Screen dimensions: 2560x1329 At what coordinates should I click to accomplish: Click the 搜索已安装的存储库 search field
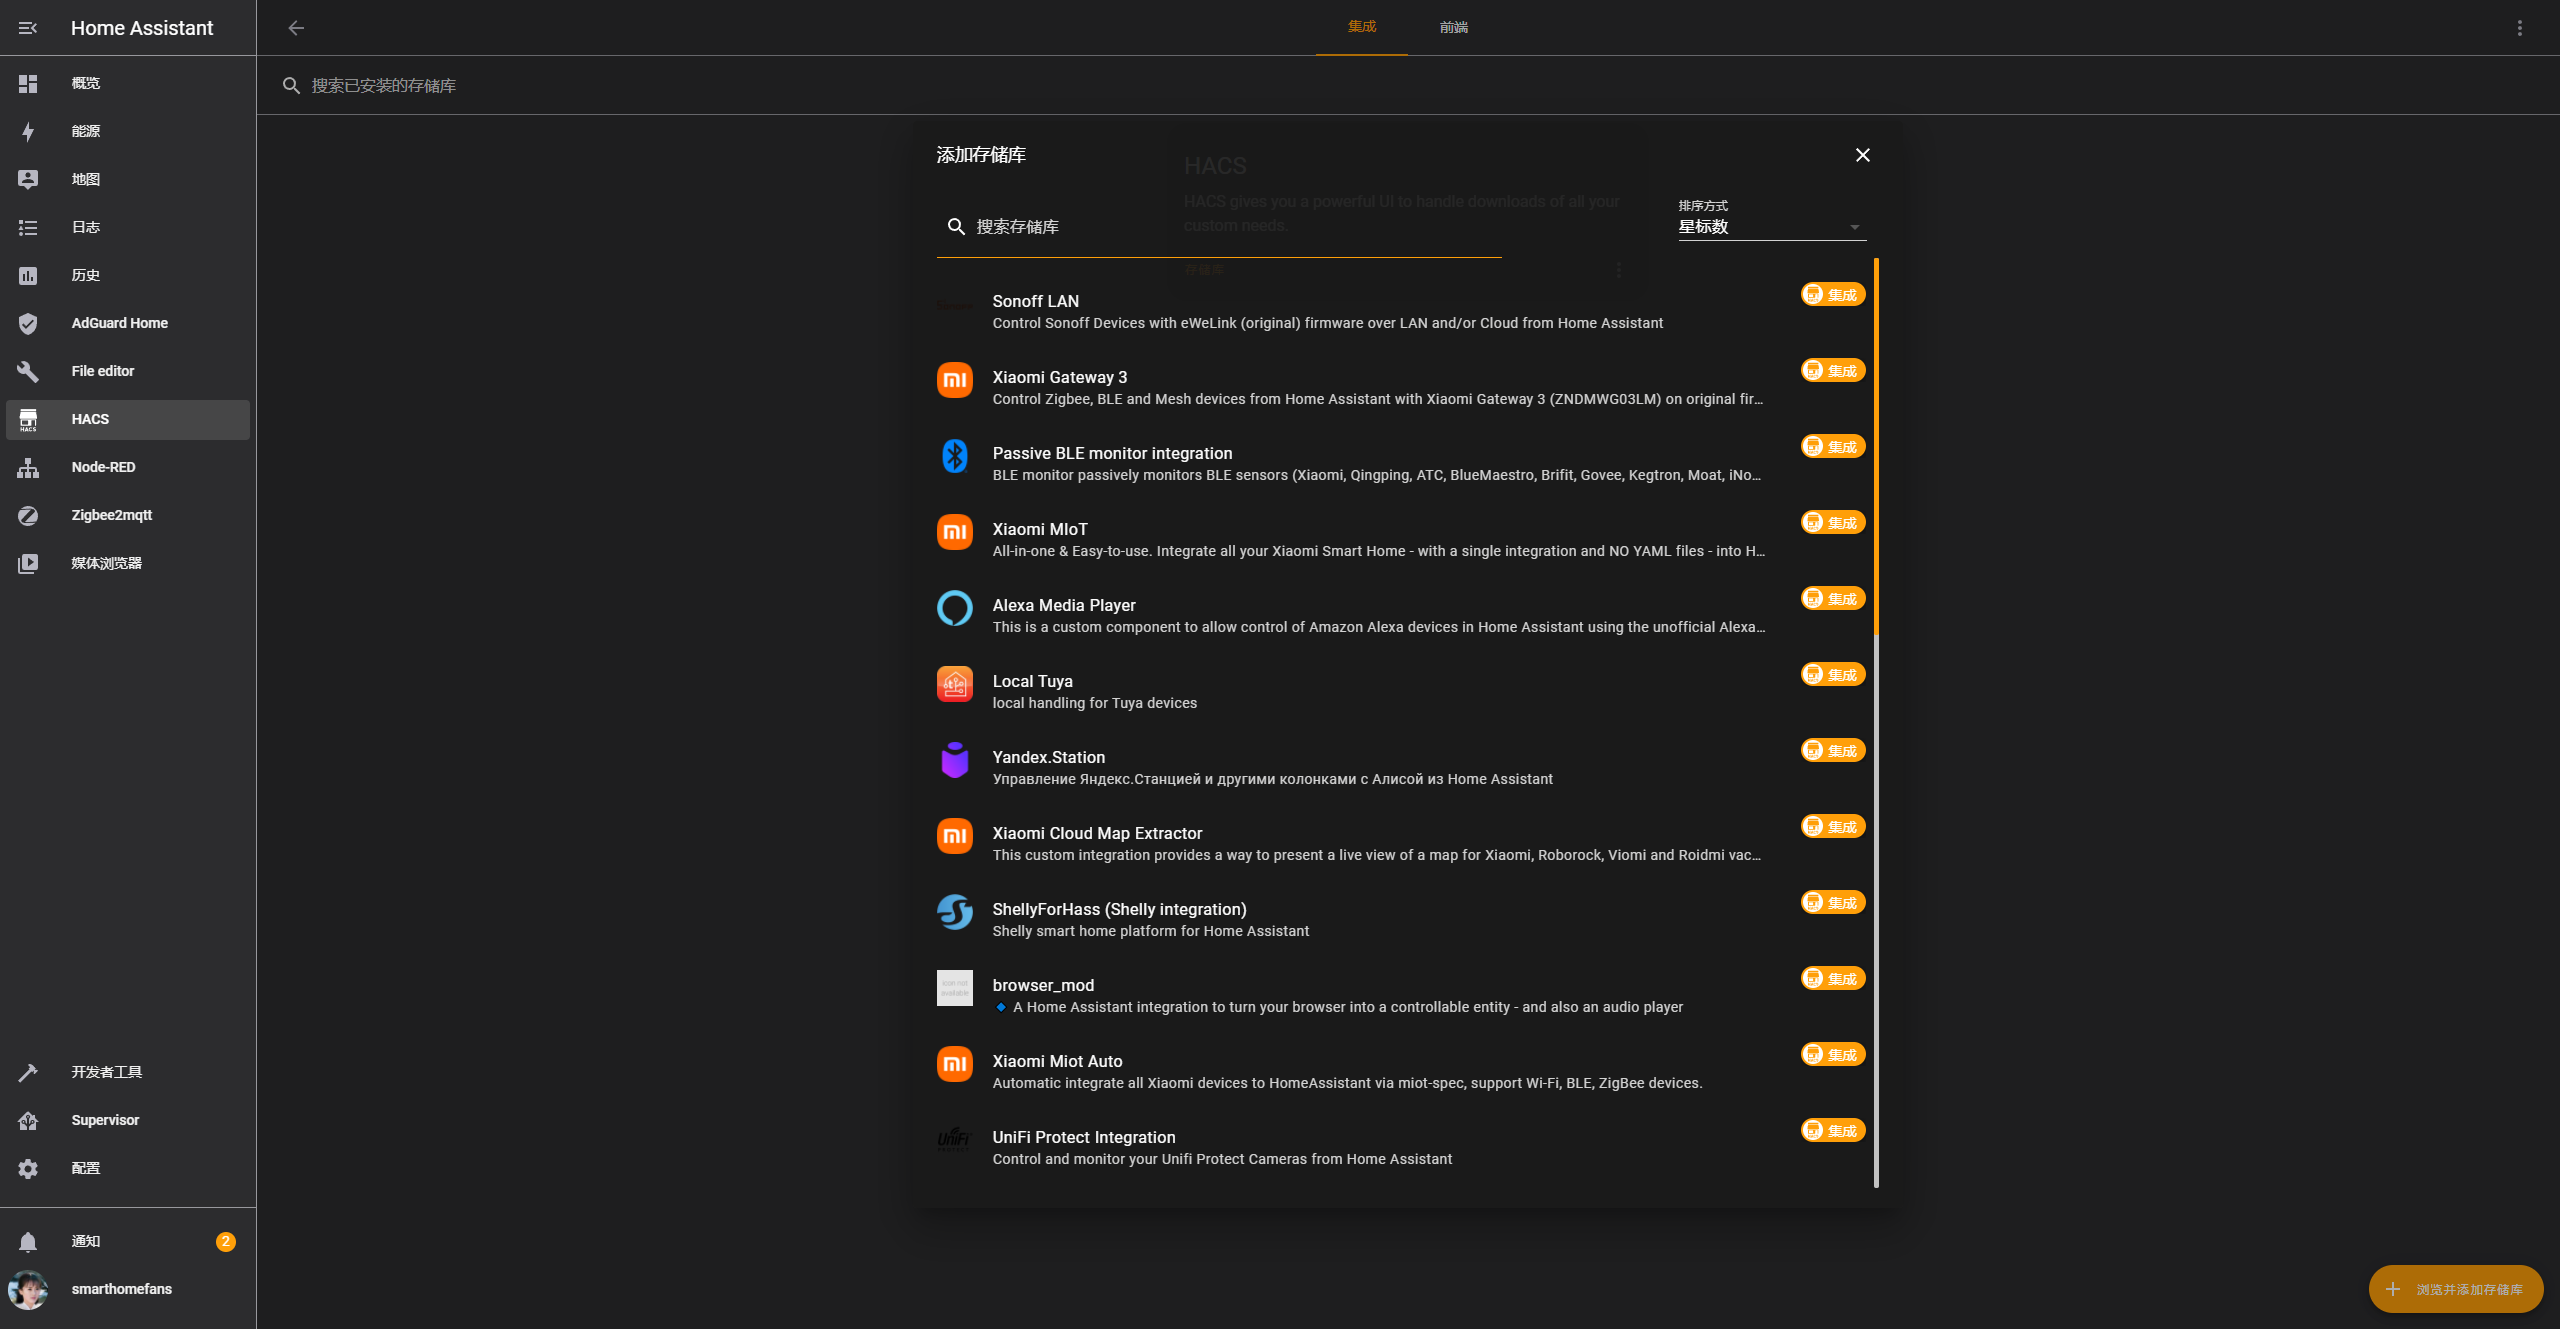(1408, 86)
